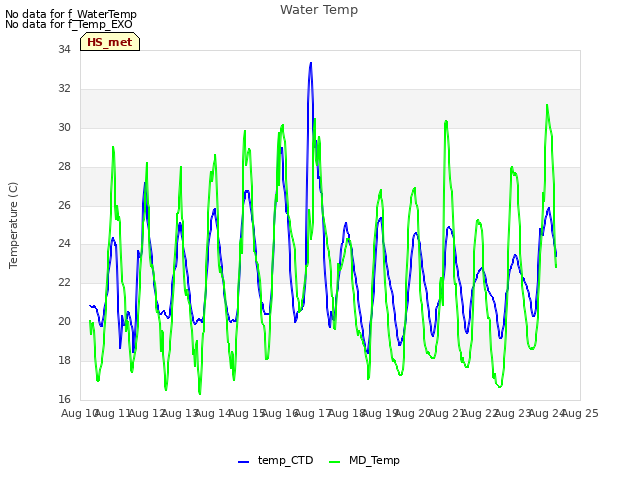640x480 pixels.
Task: Click the y-axis tick label 30
Action: pyautogui.click(x=64, y=127)
